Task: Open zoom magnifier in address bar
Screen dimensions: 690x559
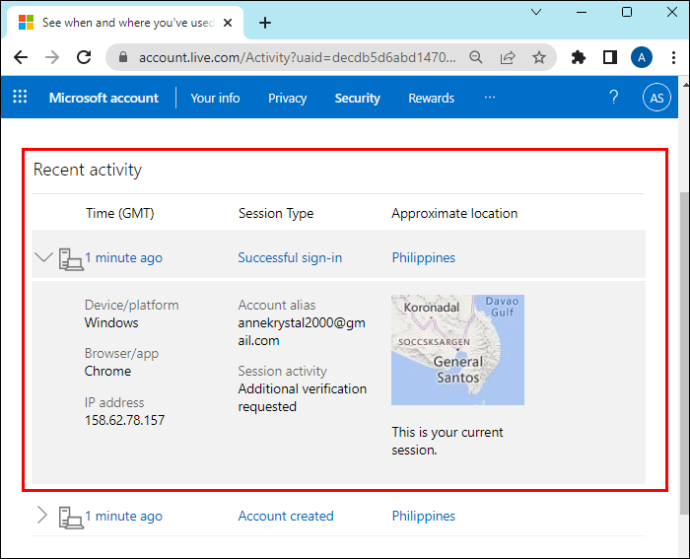Action: click(476, 57)
